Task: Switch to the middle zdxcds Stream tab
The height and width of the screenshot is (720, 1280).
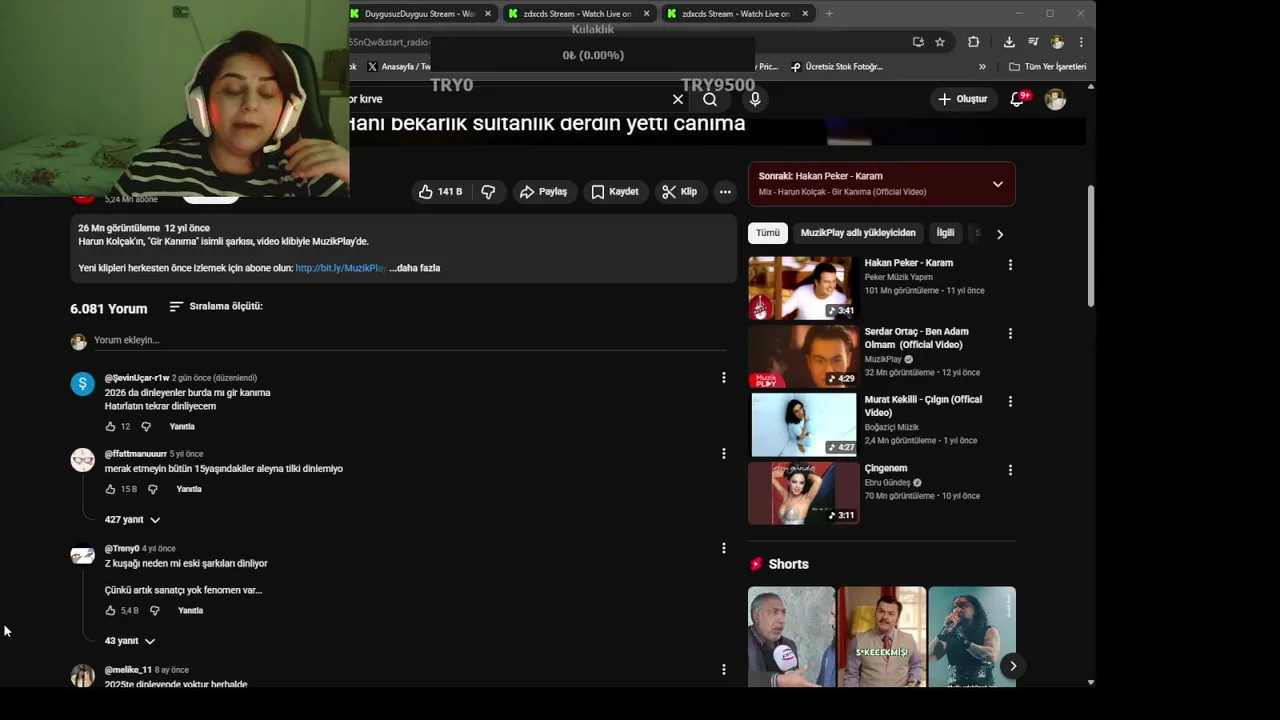Action: point(578,14)
